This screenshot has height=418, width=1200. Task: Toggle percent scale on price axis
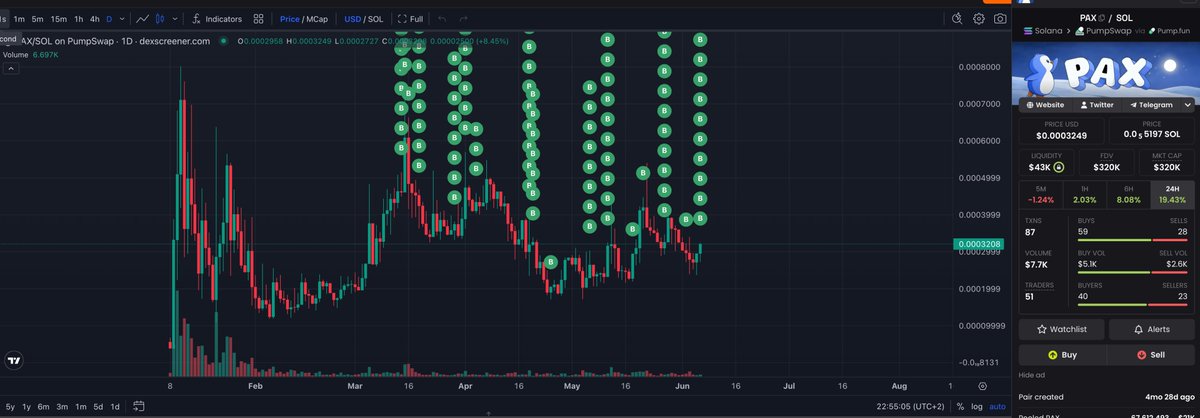click(960, 406)
